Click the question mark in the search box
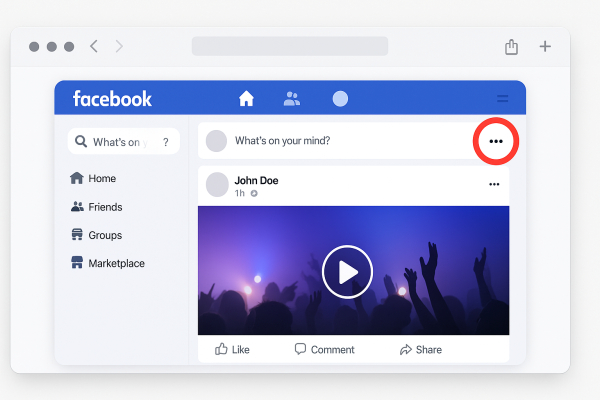The height and width of the screenshot is (400, 600). click(x=166, y=142)
